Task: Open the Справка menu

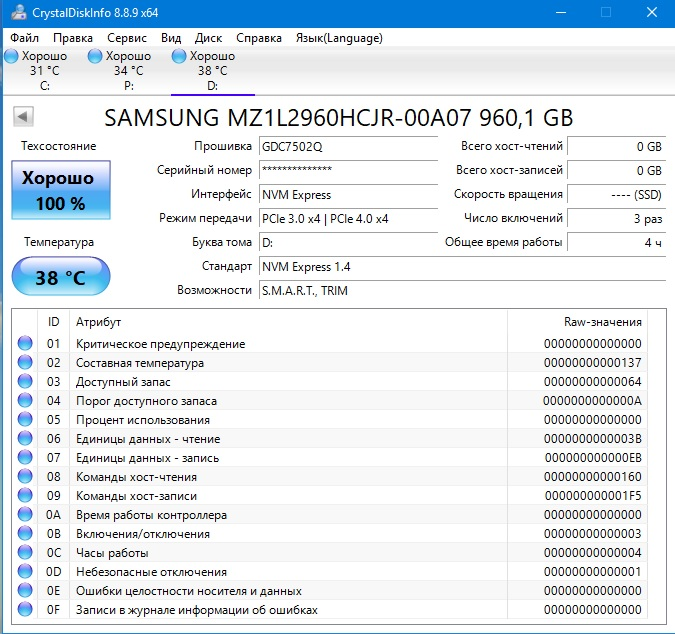Action: click(259, 38)
